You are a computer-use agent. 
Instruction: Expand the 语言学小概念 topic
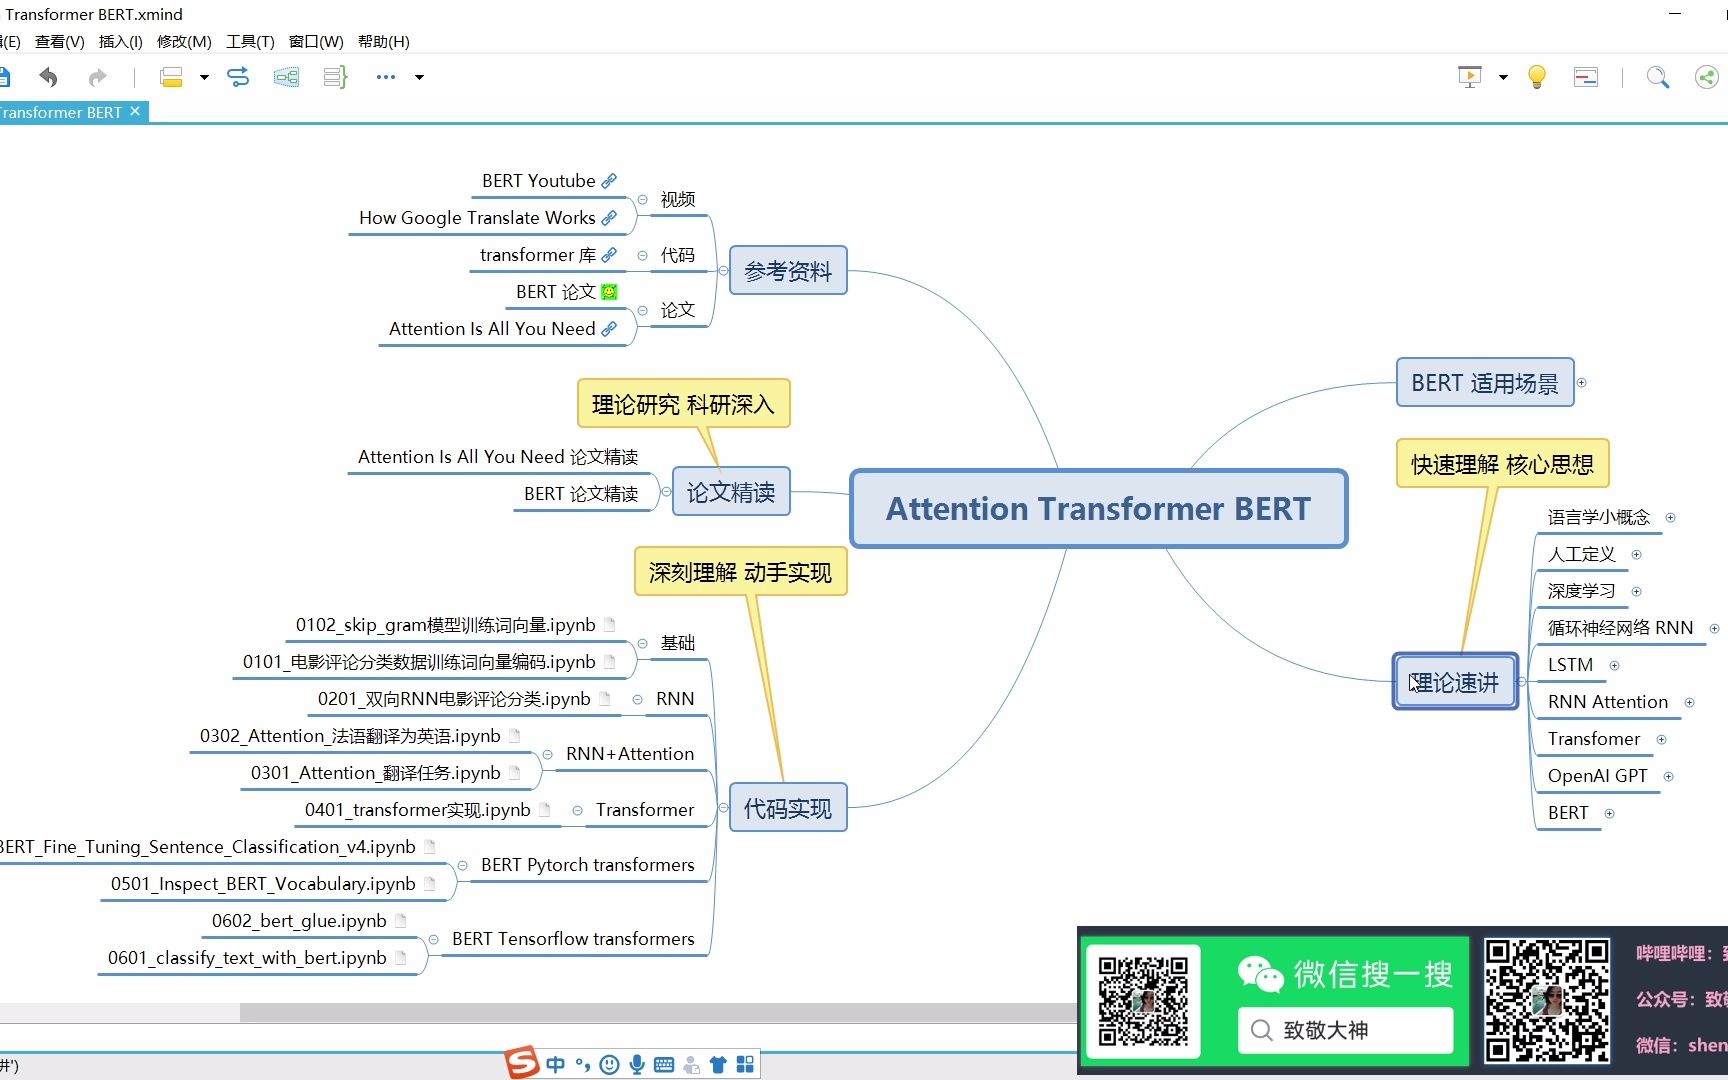(x=1670, y=518)
